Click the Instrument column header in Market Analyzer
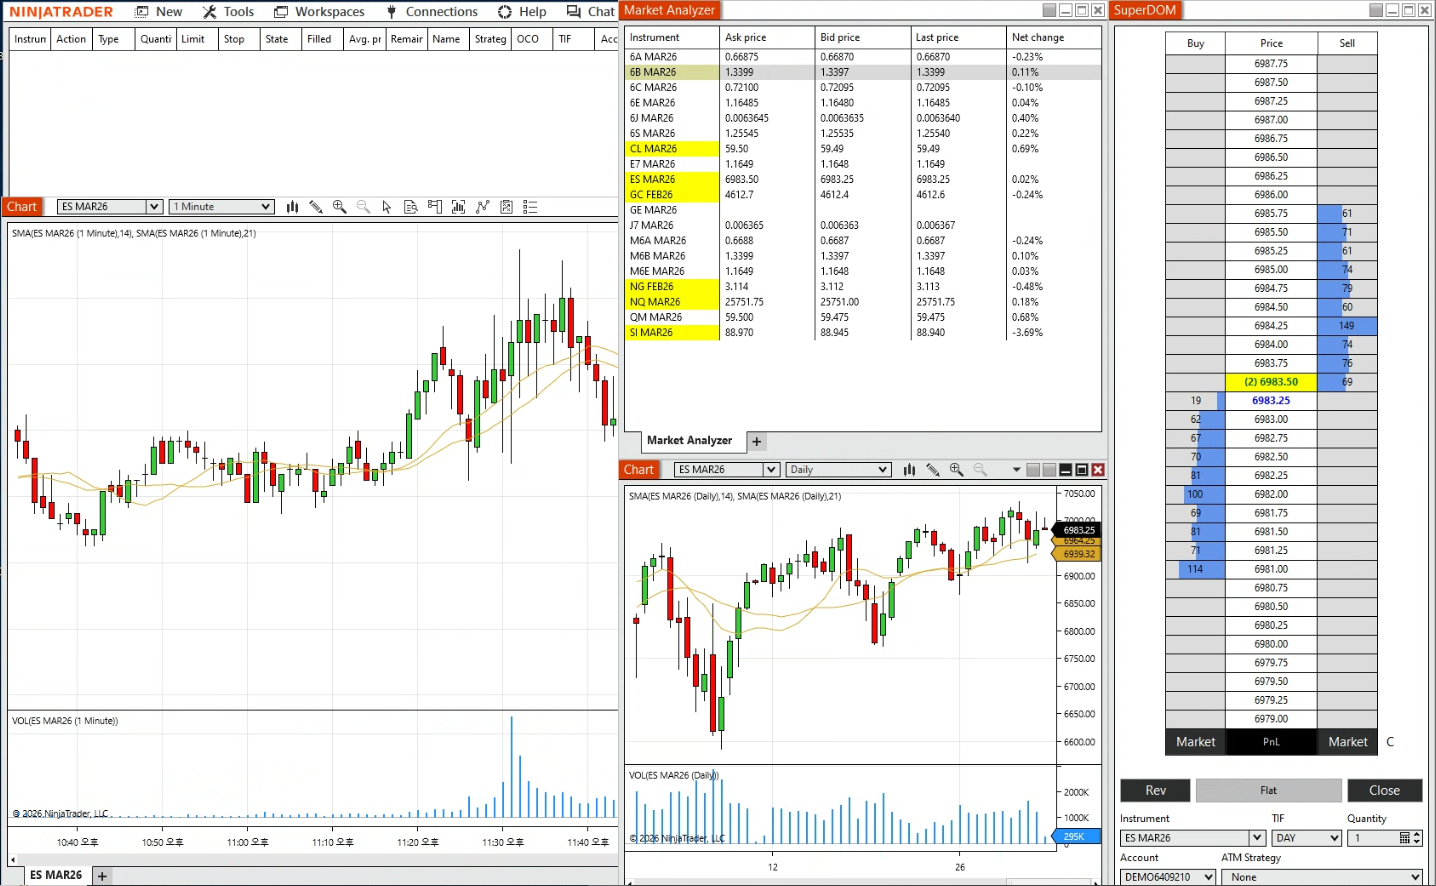 [671, 37]
